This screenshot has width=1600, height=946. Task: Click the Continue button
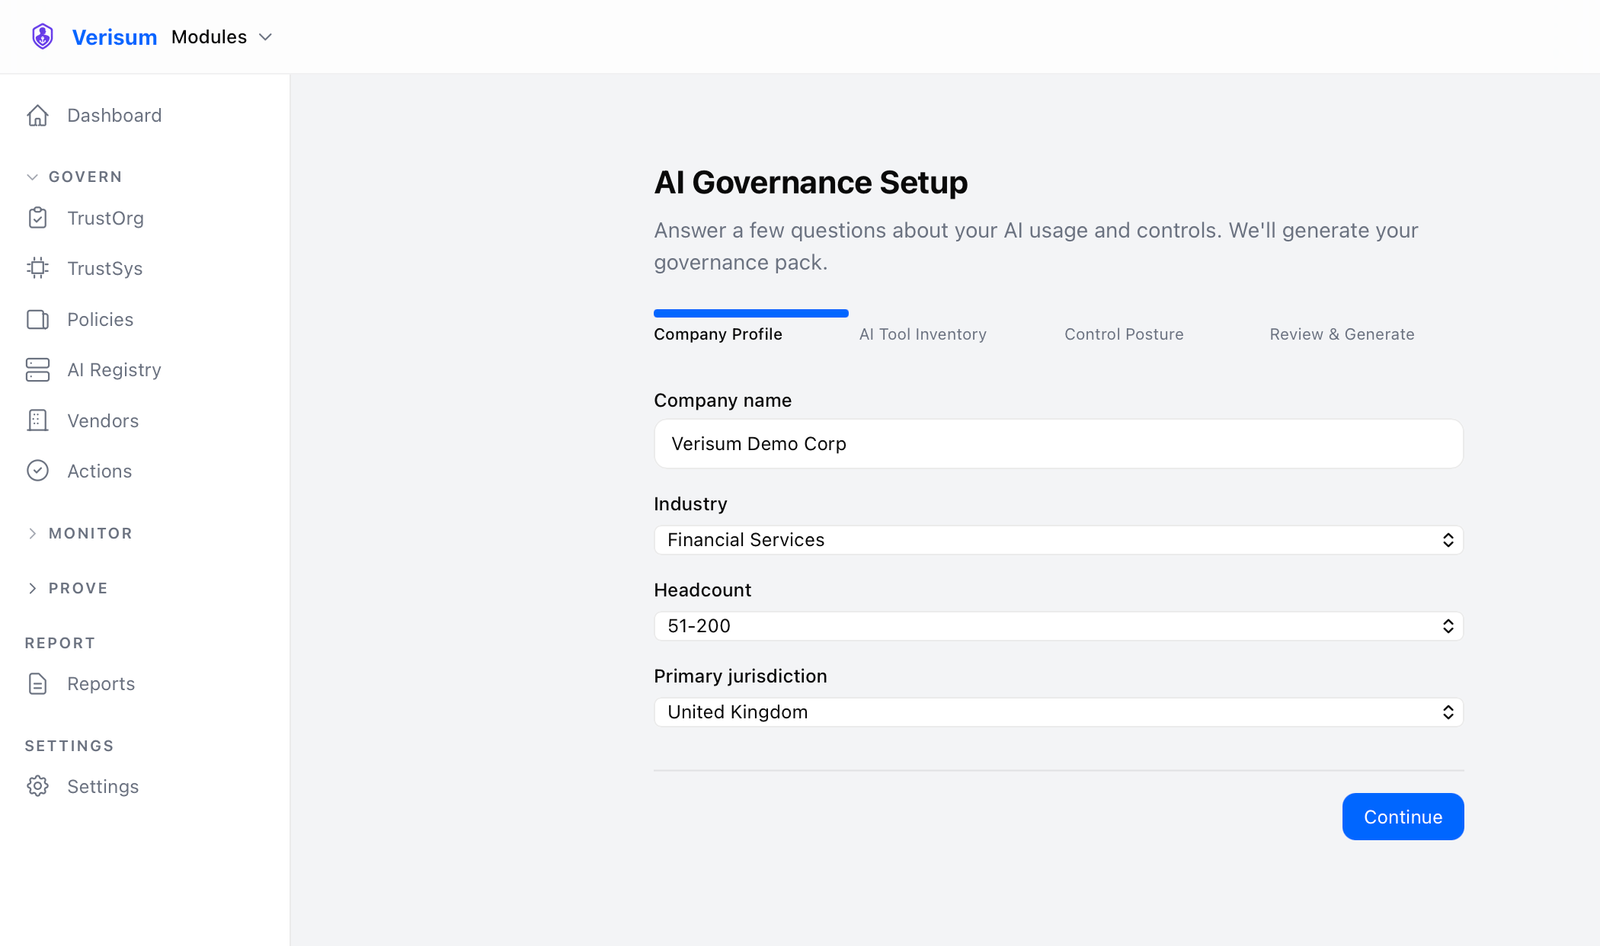coord(1402,816)
